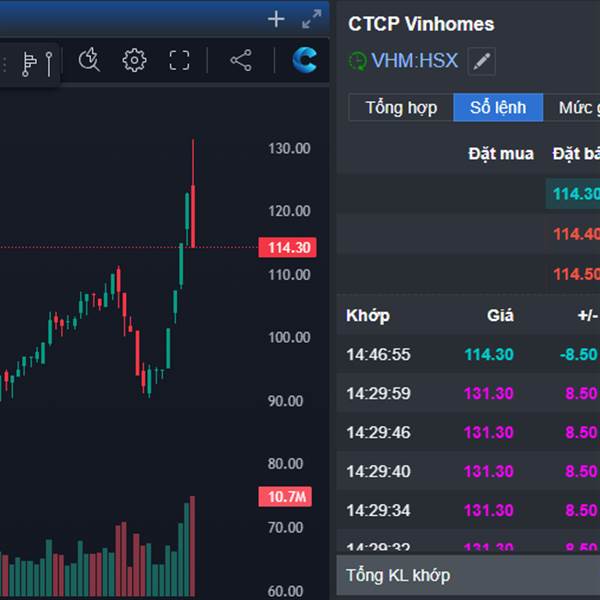Open chart settings via the gear icon
The width and height of the screenshot is (600, 600).
(x=133, y=61)
